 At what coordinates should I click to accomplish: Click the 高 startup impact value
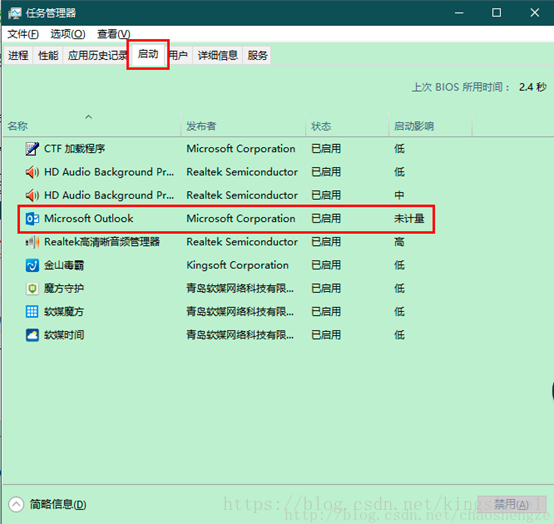pyautogui.click(x=399, y=242)
